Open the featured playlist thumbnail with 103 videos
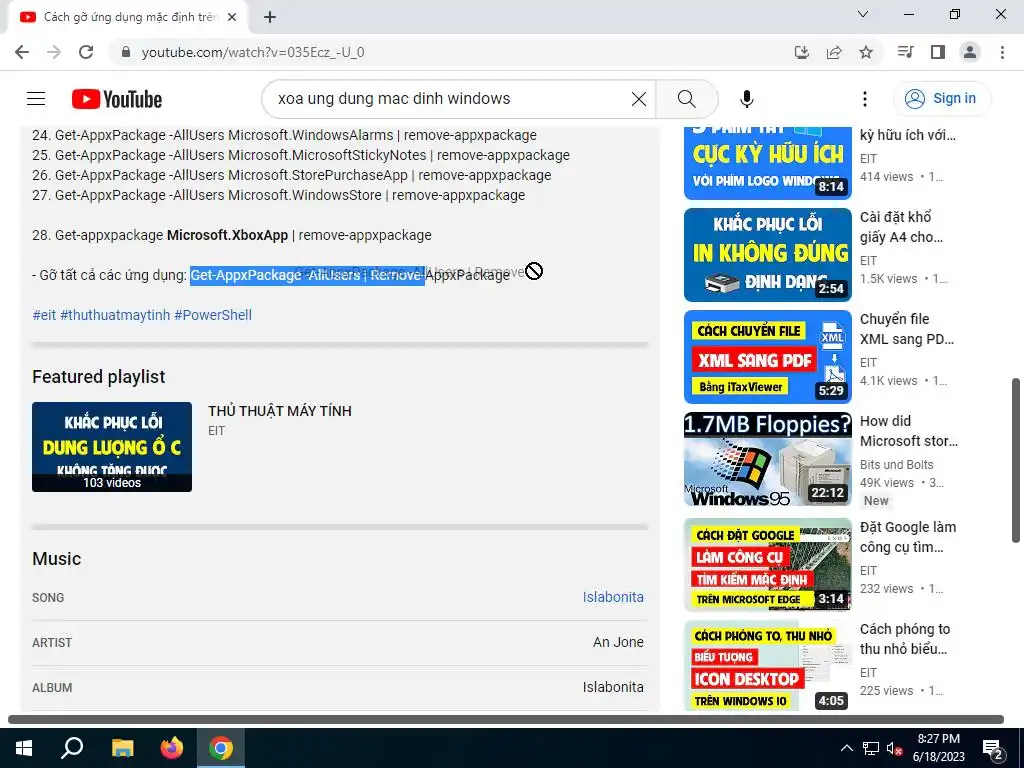 point(112,447)
